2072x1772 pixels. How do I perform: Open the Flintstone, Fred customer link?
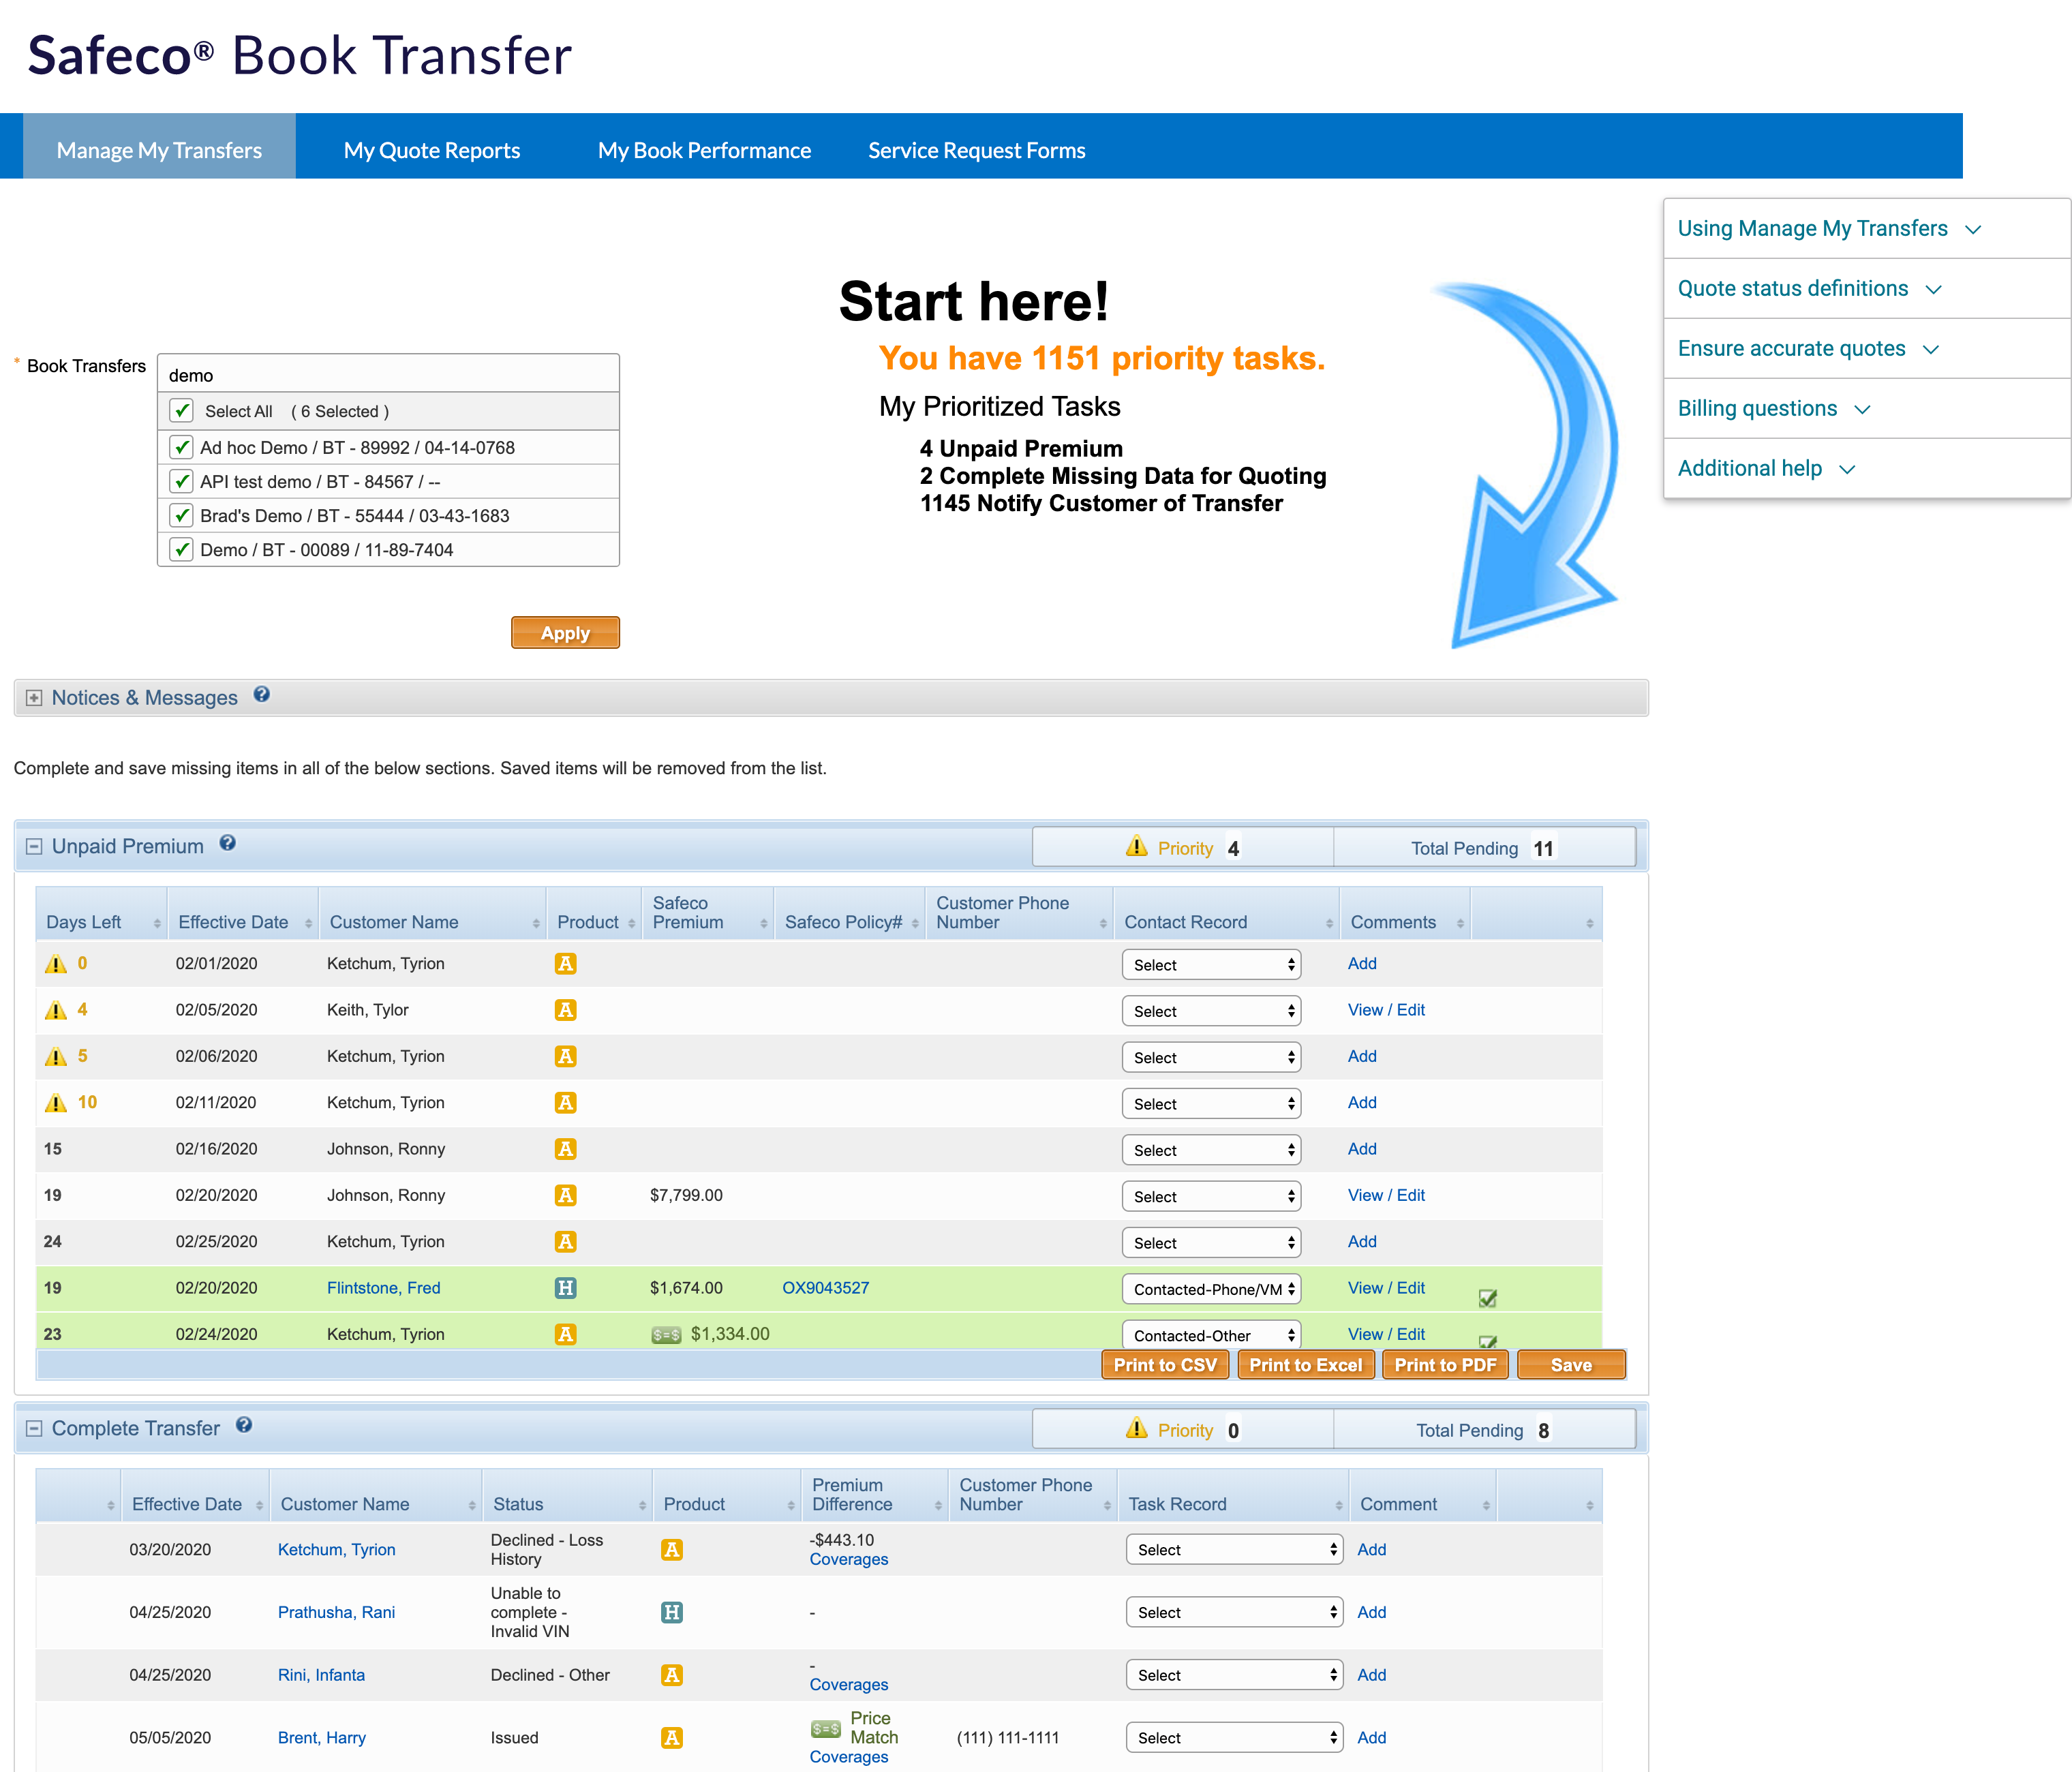[383, 1288]
